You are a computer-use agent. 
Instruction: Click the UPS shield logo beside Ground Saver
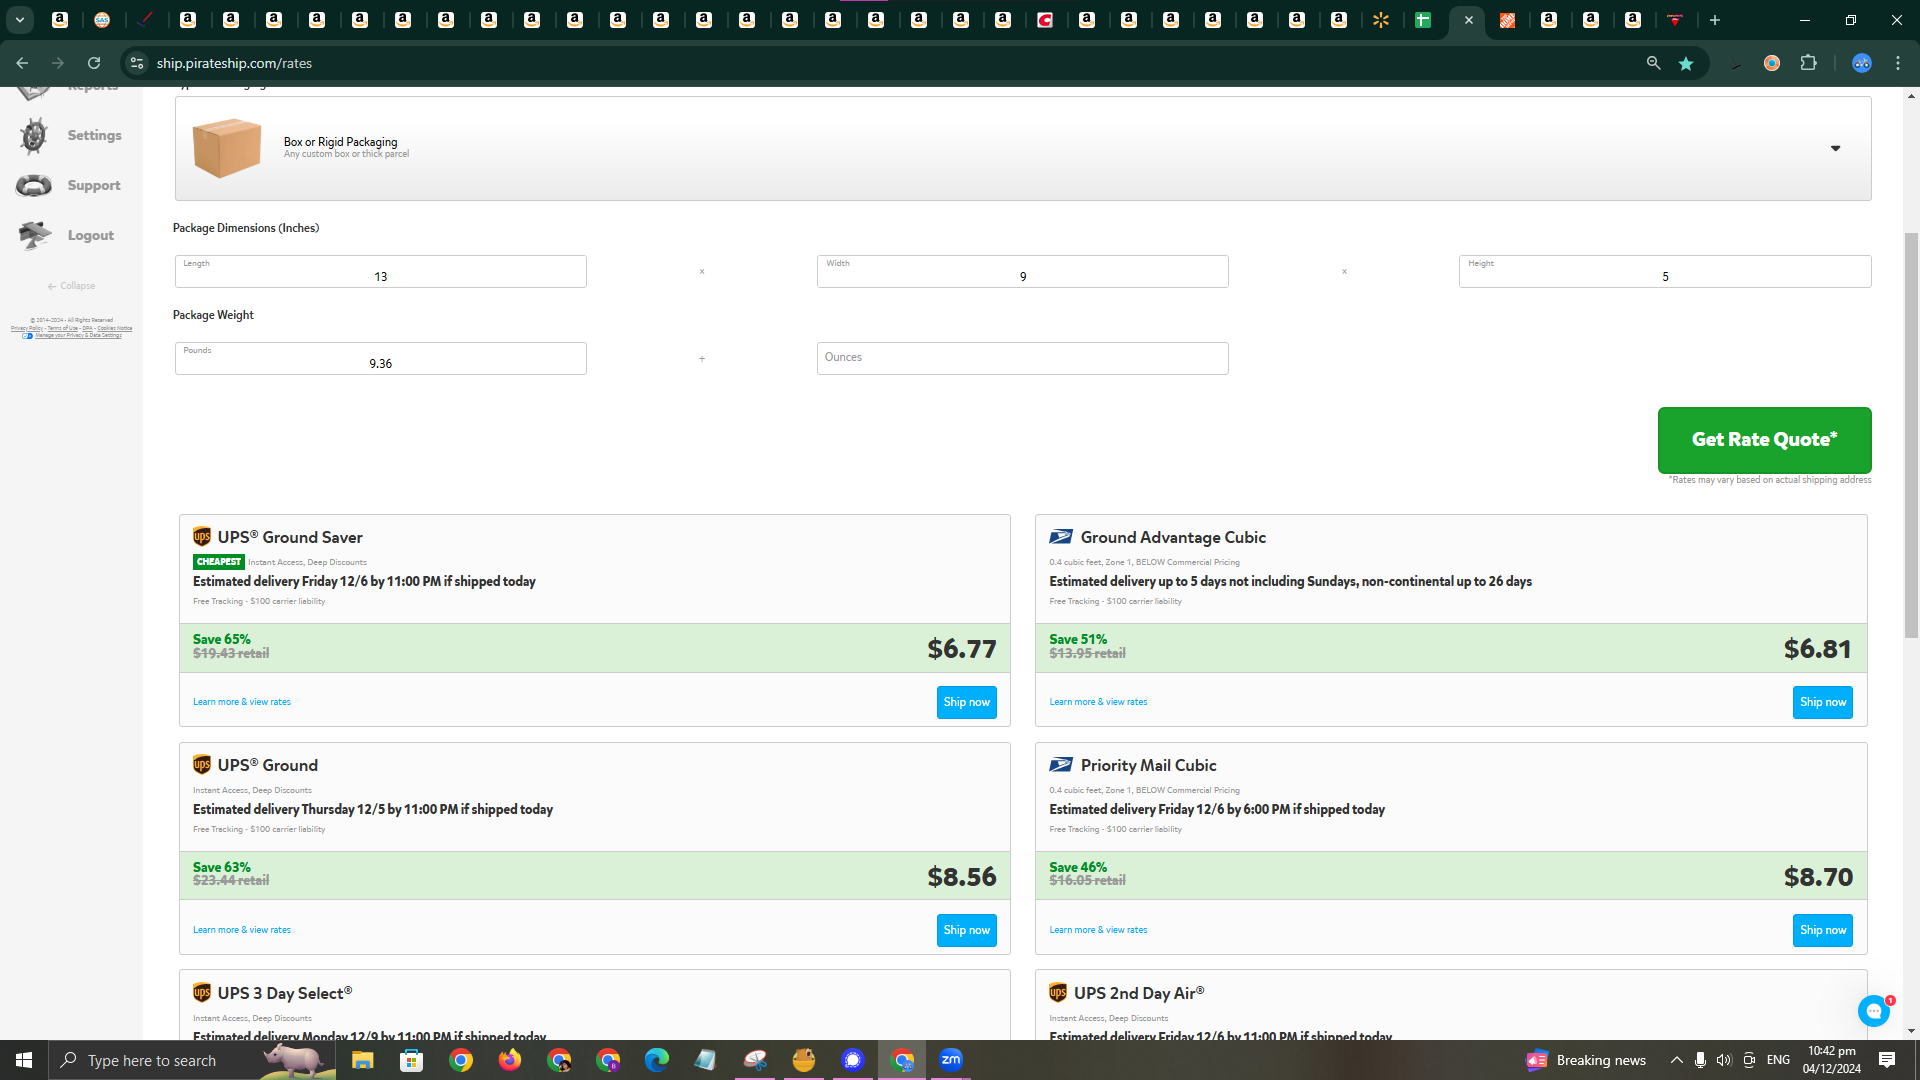[x=202, y=537]
